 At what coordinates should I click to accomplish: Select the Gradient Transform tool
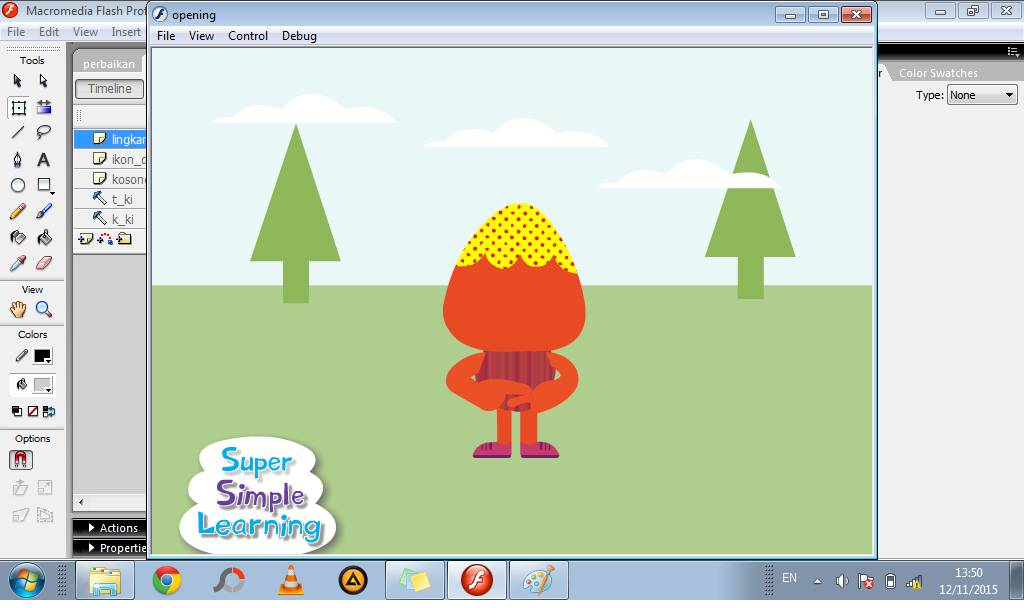(x=44, y=107)
